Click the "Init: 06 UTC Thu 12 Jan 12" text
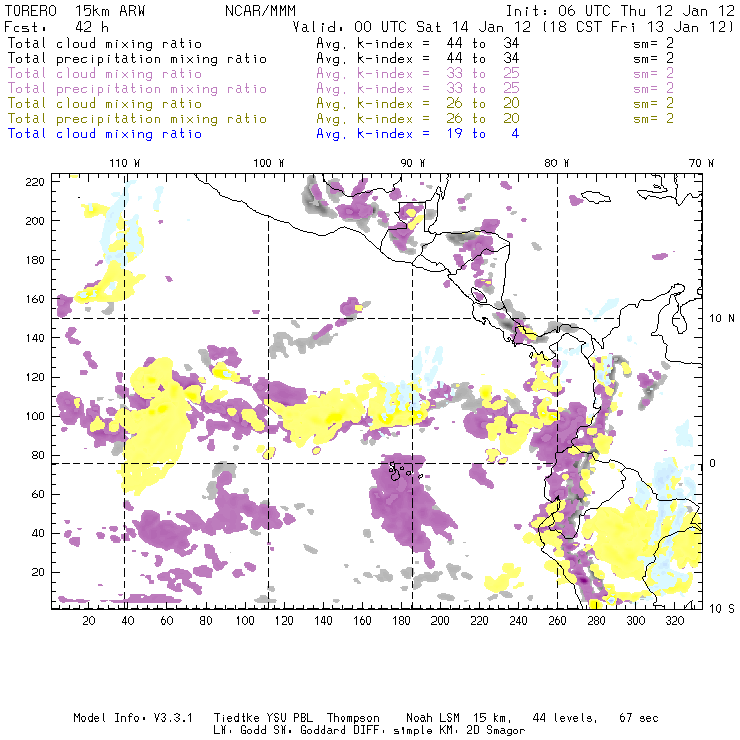This screenshot has width=740, height=740. [620, 11]
